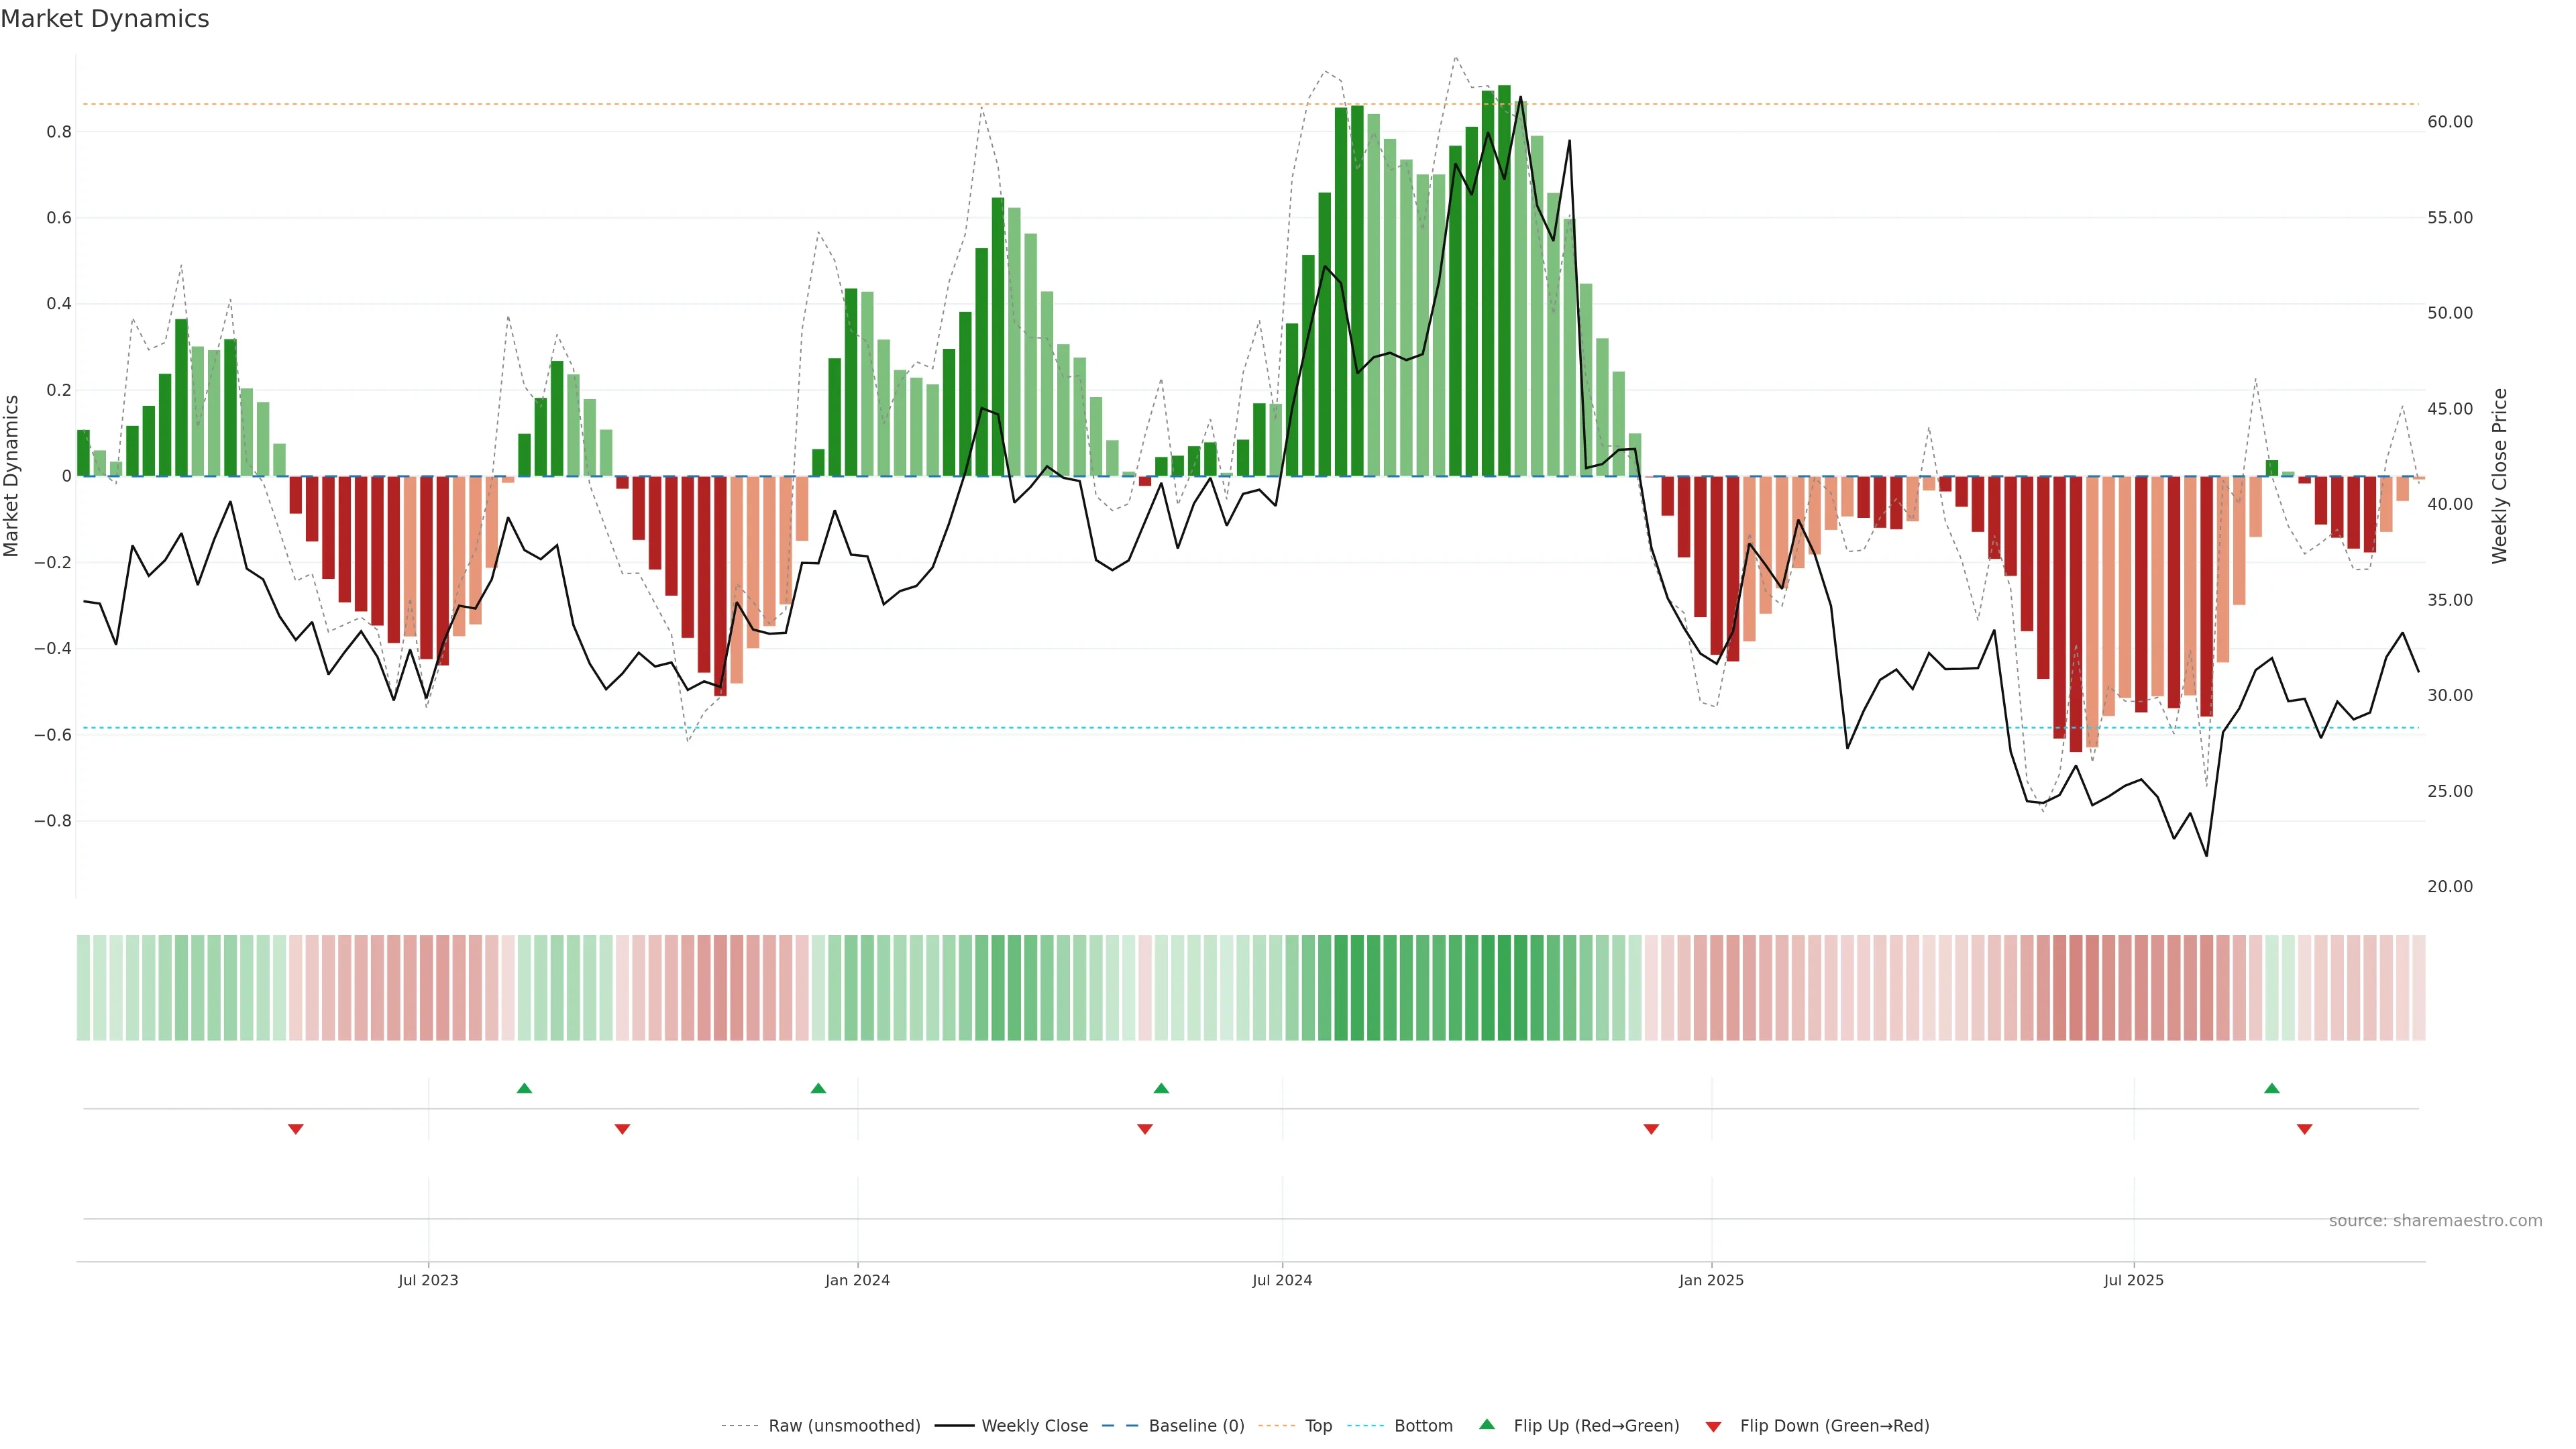Click the Flip Up marker right of Jul 2025

(x=2272, y=1088)
